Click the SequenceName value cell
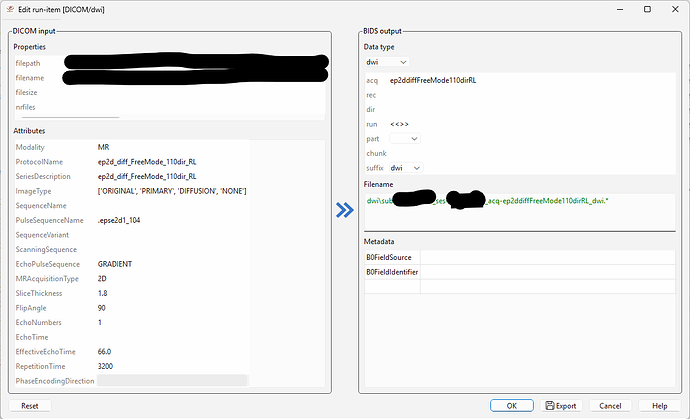Screen dimensions: 690x419 pos(172,206)
